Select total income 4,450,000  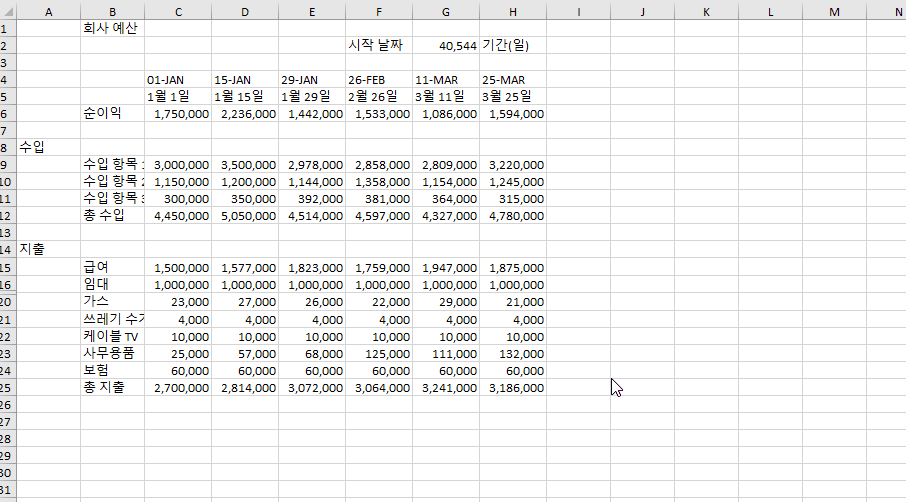[x=178, y=215]
